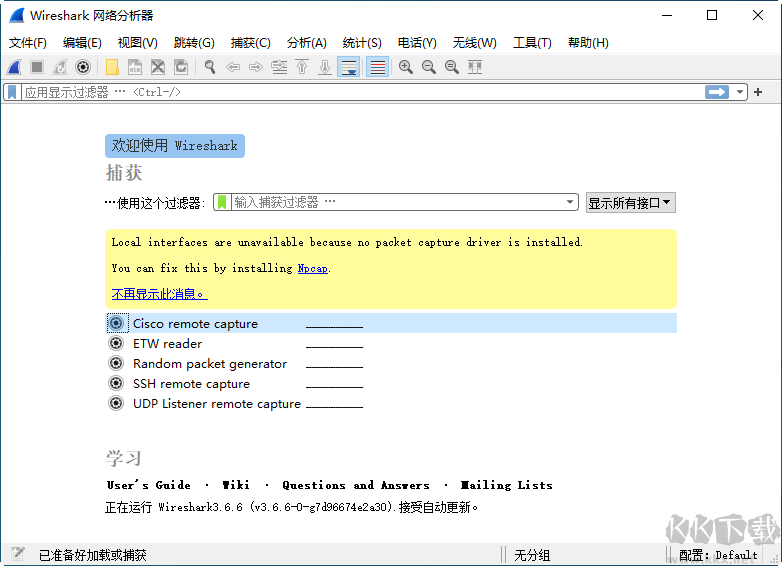Zoom out main window text
The width and height of the screenshot is (782, 566).
(428, 67)
